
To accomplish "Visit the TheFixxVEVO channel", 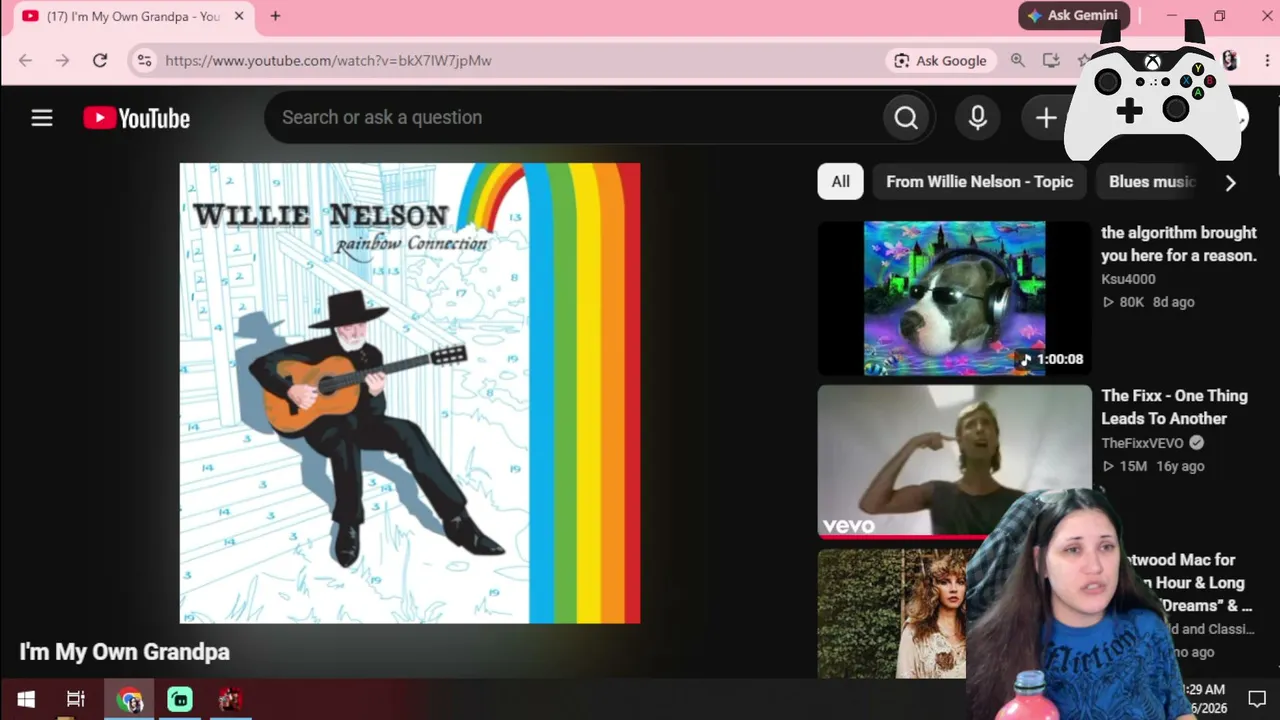I will tap(1142, 443).
